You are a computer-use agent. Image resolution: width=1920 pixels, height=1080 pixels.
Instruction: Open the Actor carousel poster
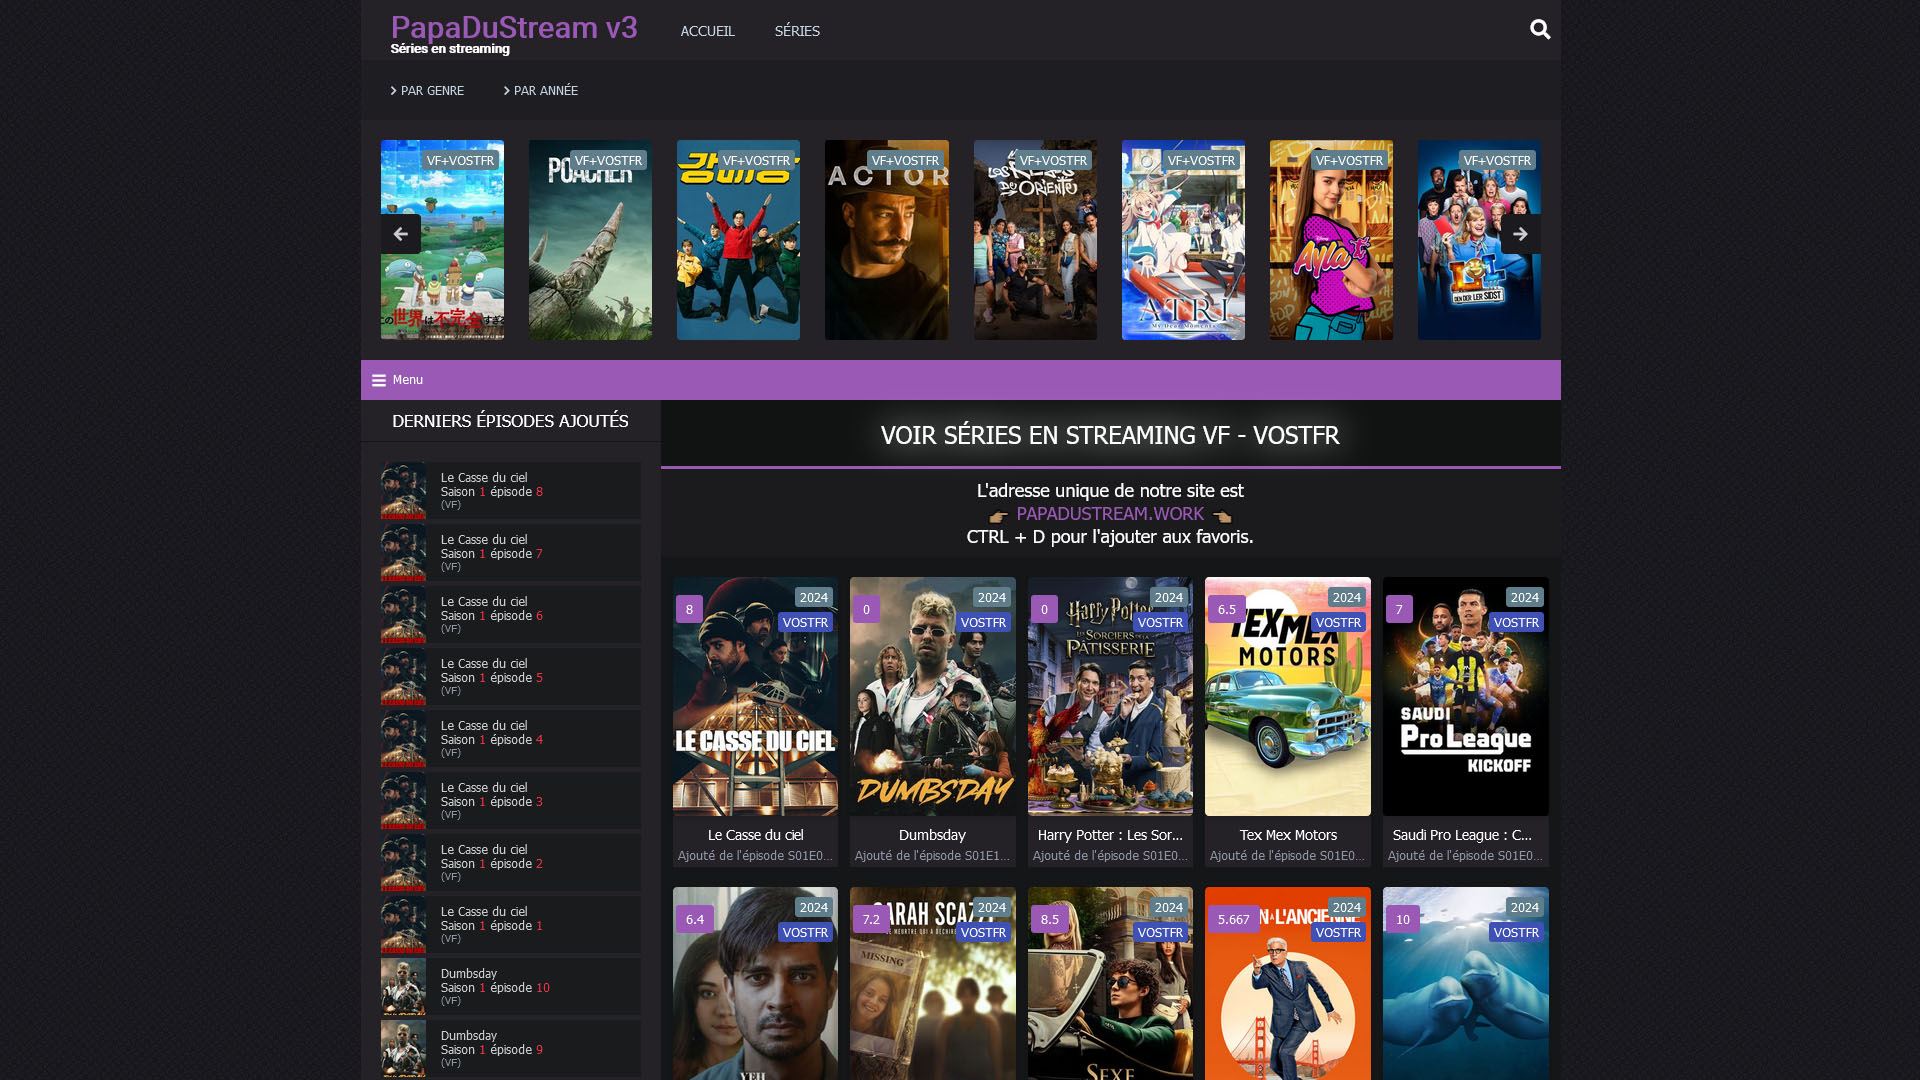(x=887, y=240)
